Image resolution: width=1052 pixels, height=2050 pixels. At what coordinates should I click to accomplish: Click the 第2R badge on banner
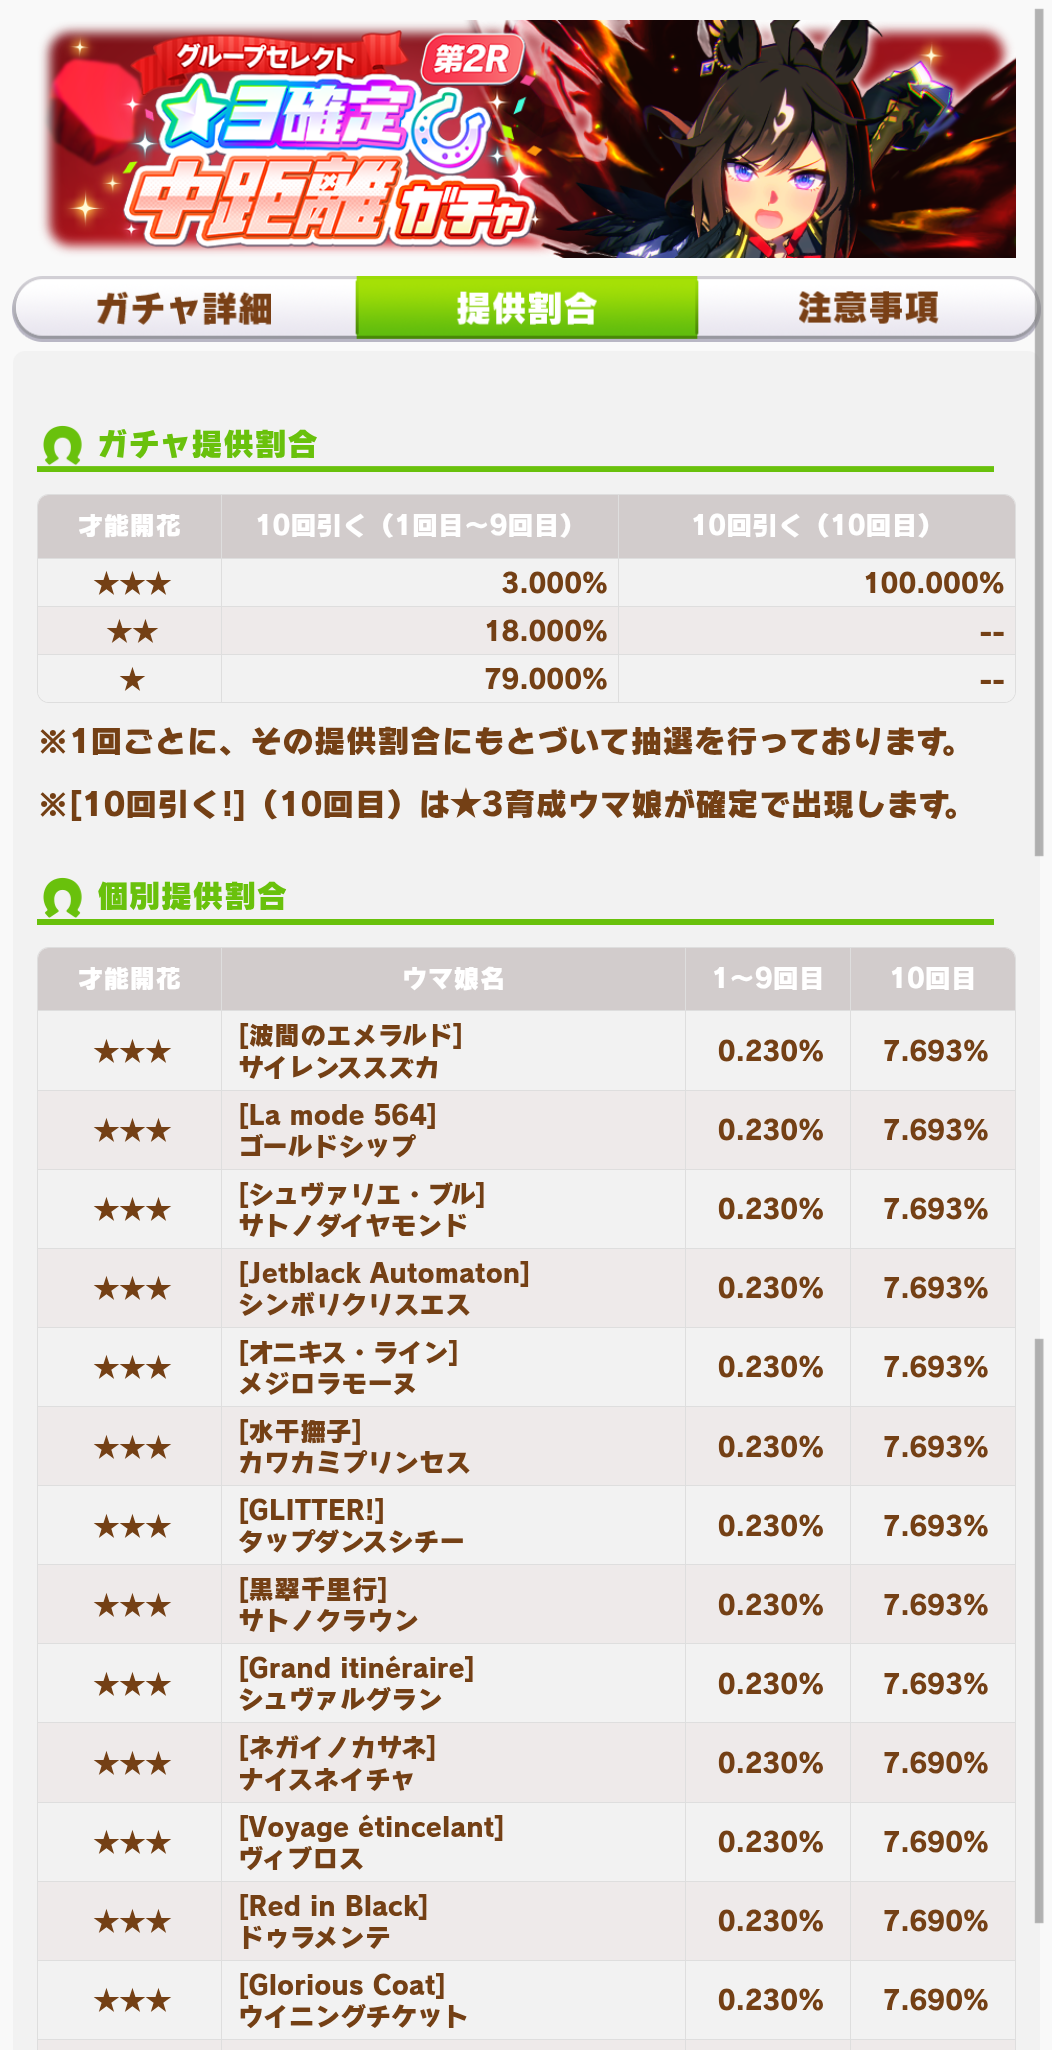472,59
